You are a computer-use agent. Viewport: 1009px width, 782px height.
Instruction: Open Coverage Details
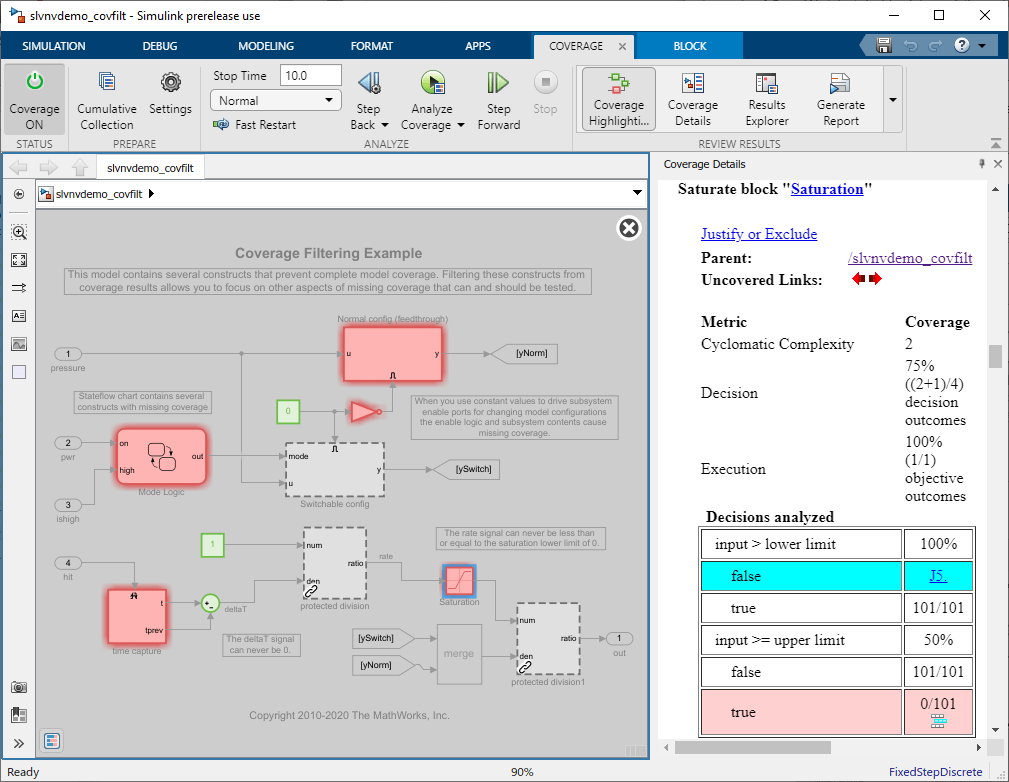pos(692,100)
